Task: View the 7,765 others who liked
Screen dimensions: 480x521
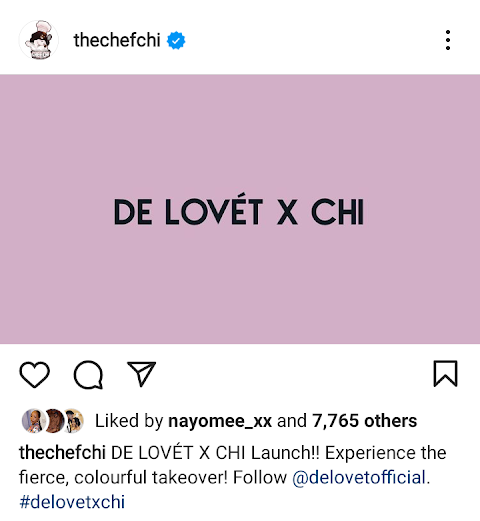Action: [x=364, y=421]
